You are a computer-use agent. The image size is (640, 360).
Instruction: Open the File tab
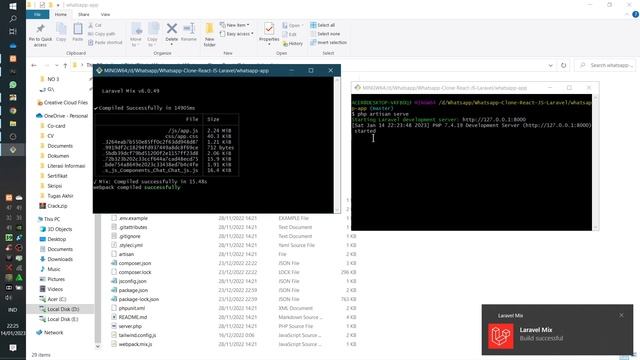click(x=37, y=14)
